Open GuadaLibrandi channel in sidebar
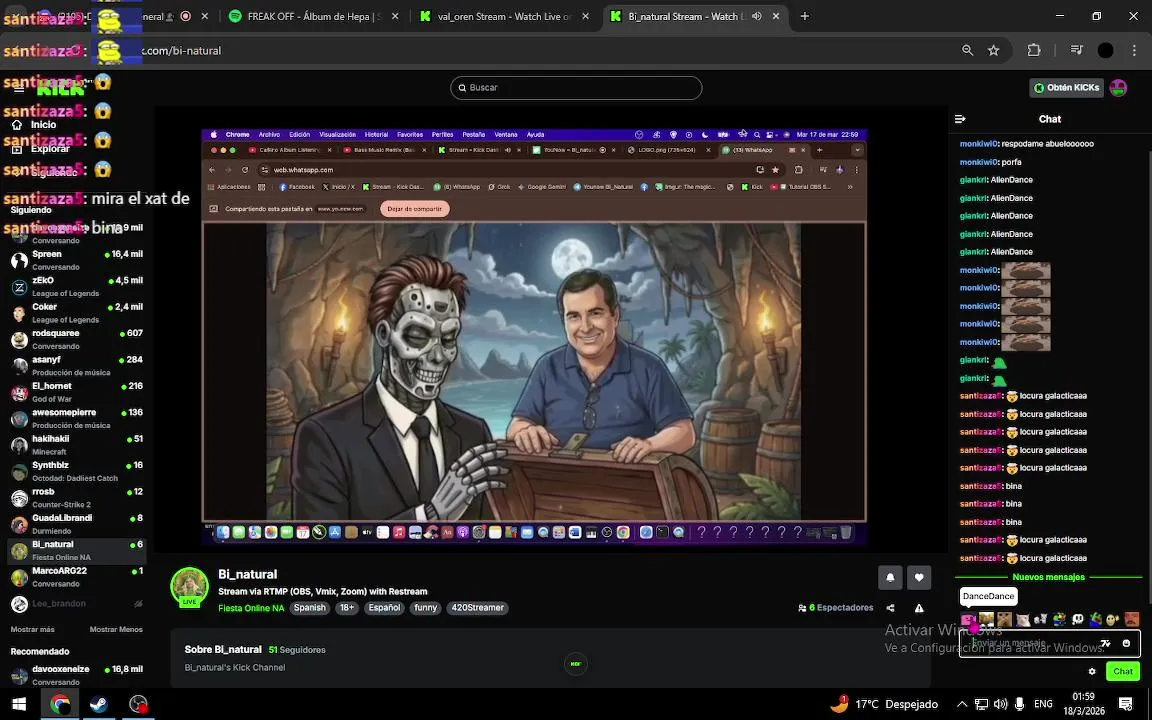 [77, 525]
